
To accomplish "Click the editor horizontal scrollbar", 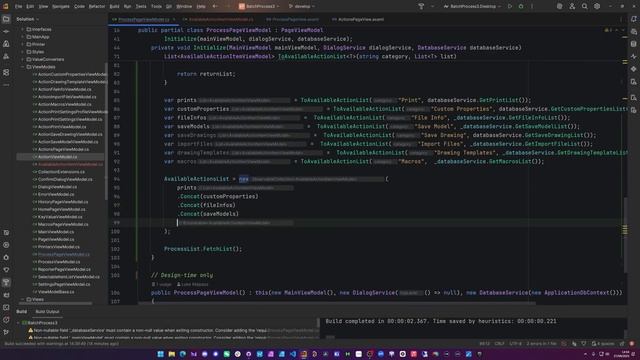I will pos(337,303).
